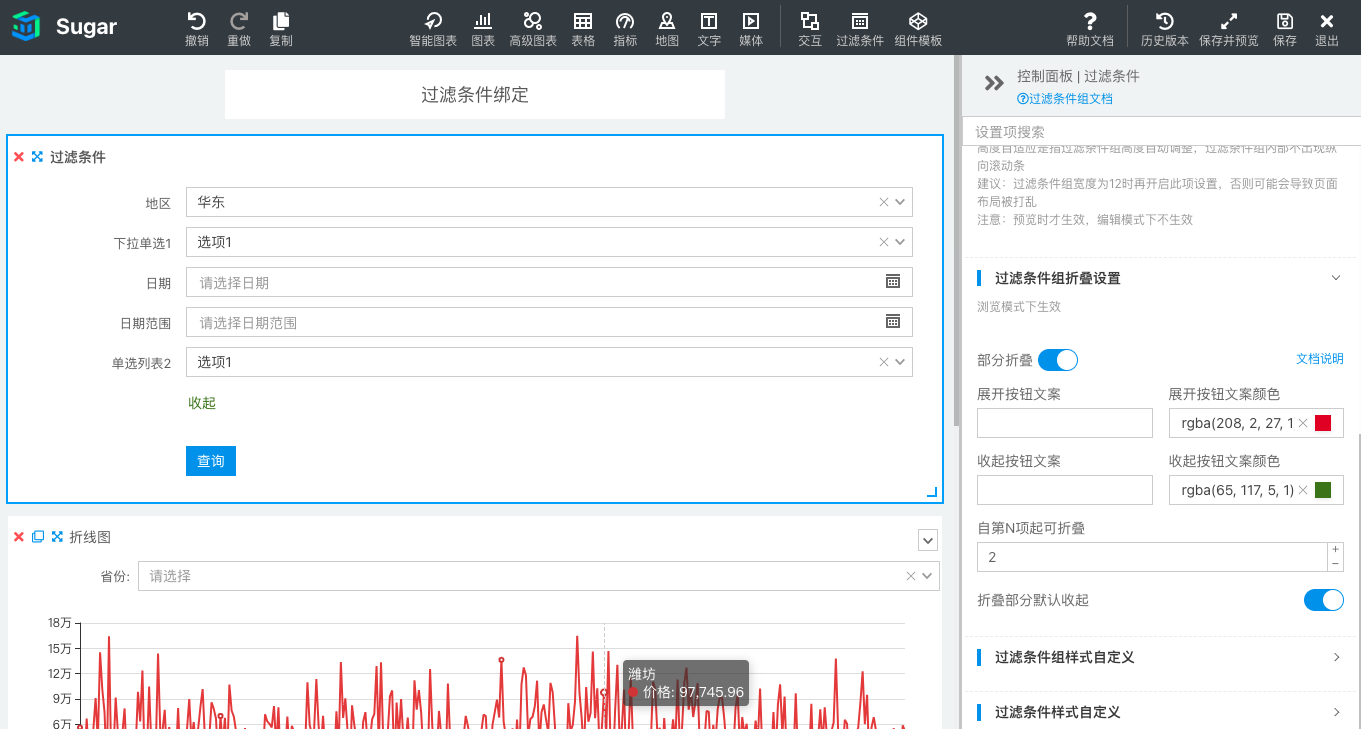This screenshot has width=1361, height=729.
Task: Click resize handle at filter component corner
Action: click(932, 492)
